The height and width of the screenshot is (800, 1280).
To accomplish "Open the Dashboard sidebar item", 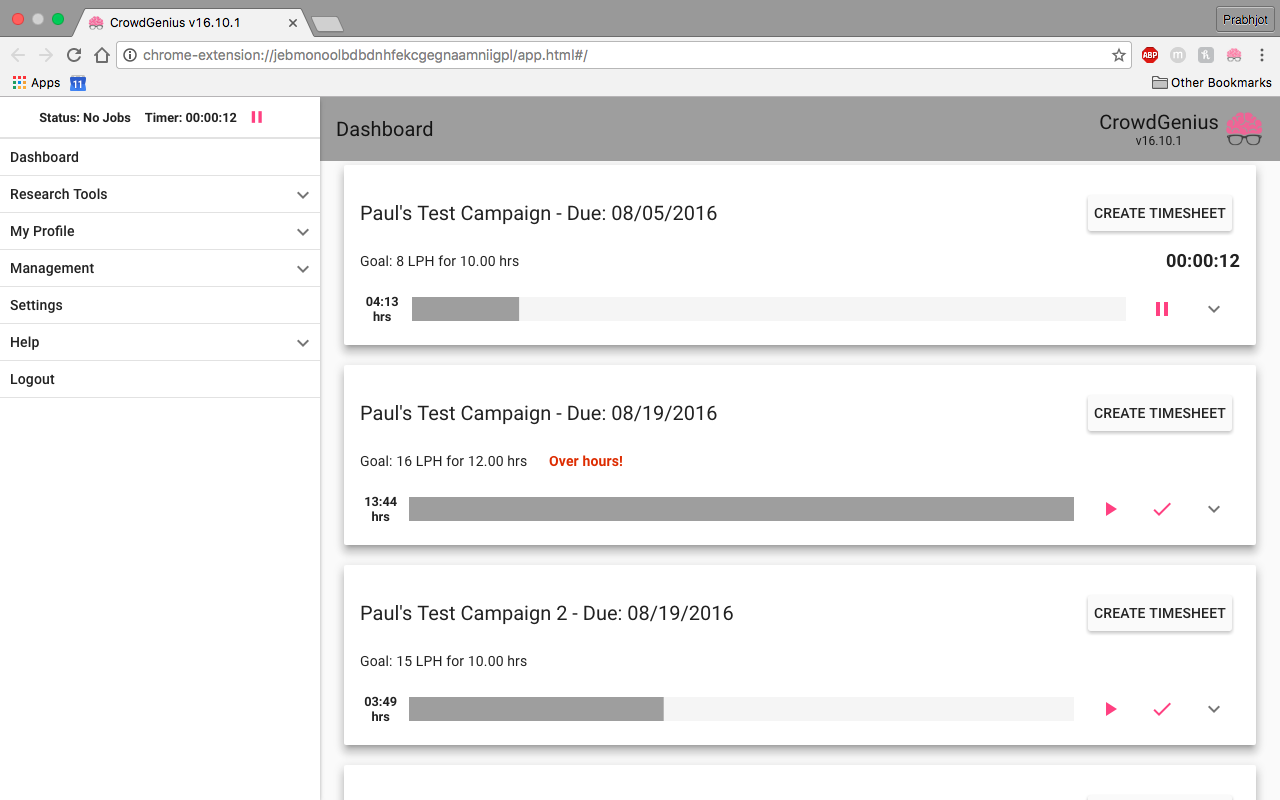I will [160, 157].
